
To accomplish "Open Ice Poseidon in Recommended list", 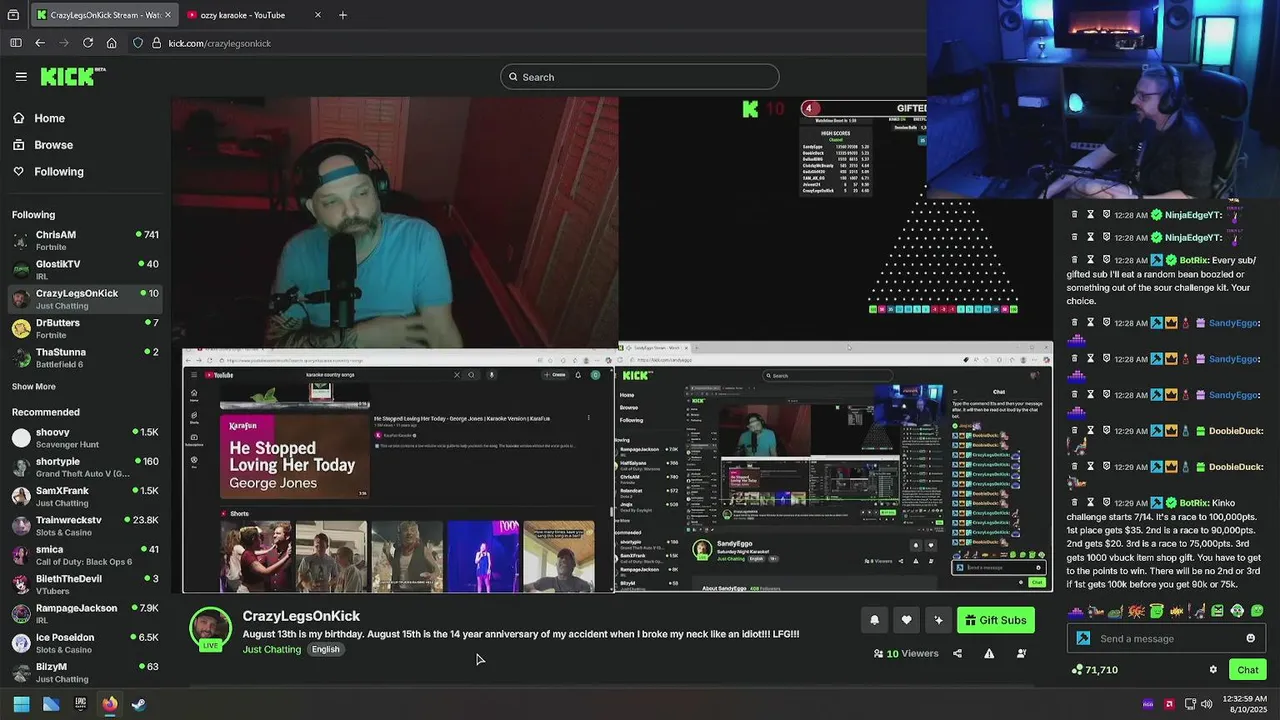I will (85, 643).
